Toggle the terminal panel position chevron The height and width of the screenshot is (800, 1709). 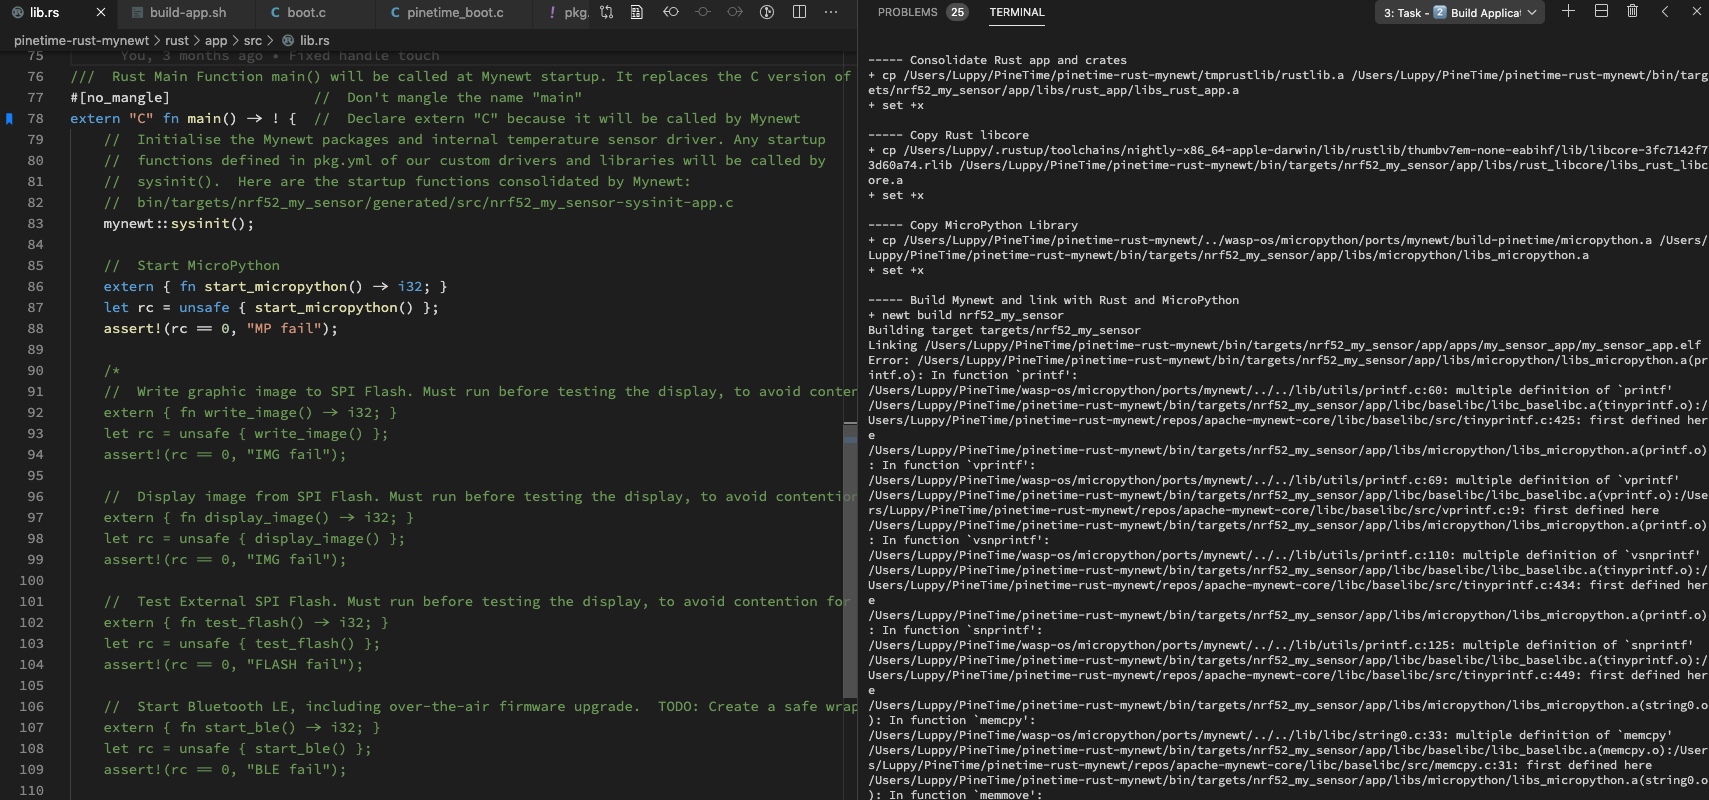pyautogui.click(x=1665, y=12)
